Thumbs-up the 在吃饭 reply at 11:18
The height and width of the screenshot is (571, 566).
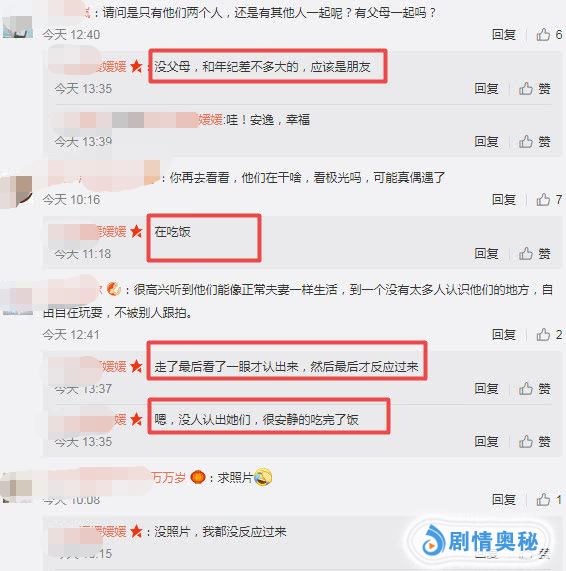click(534, 253)
